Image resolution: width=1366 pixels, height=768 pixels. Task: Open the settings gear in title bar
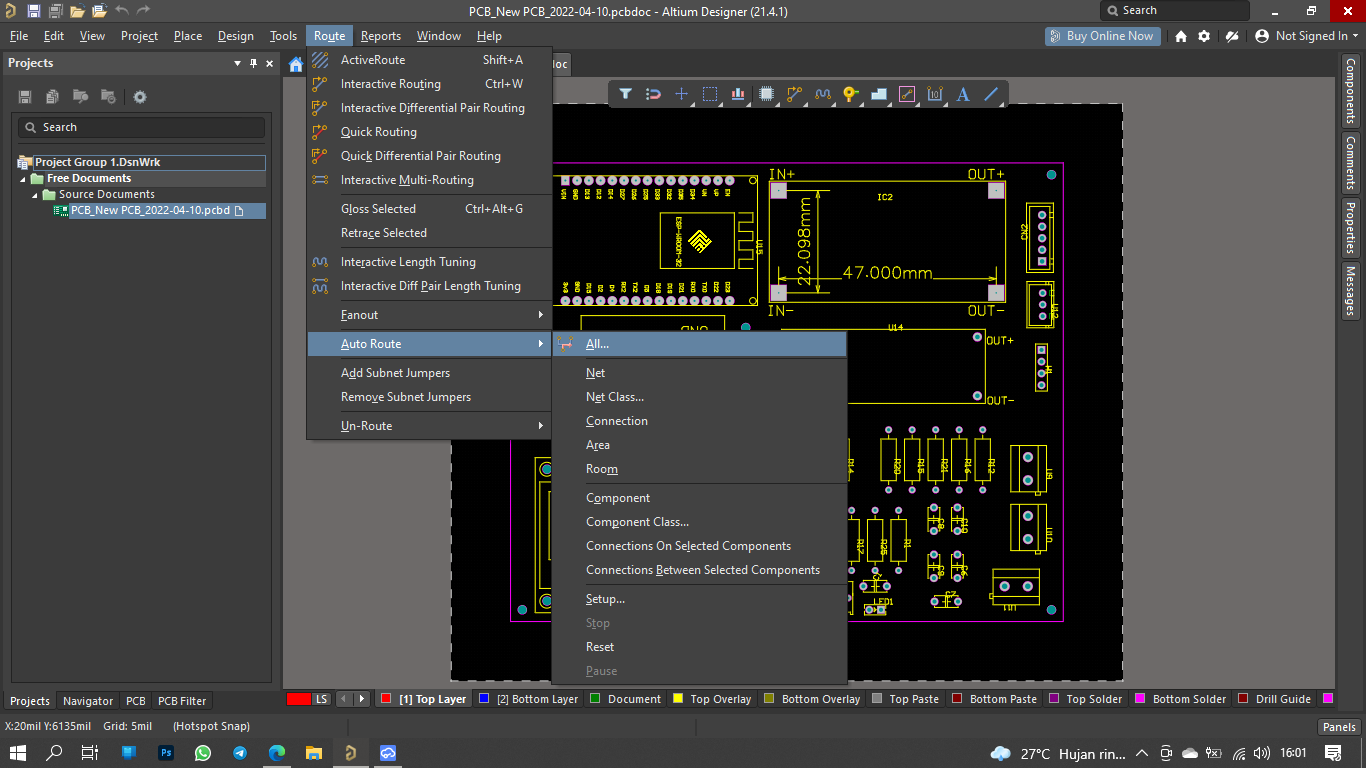[1204, 36]
